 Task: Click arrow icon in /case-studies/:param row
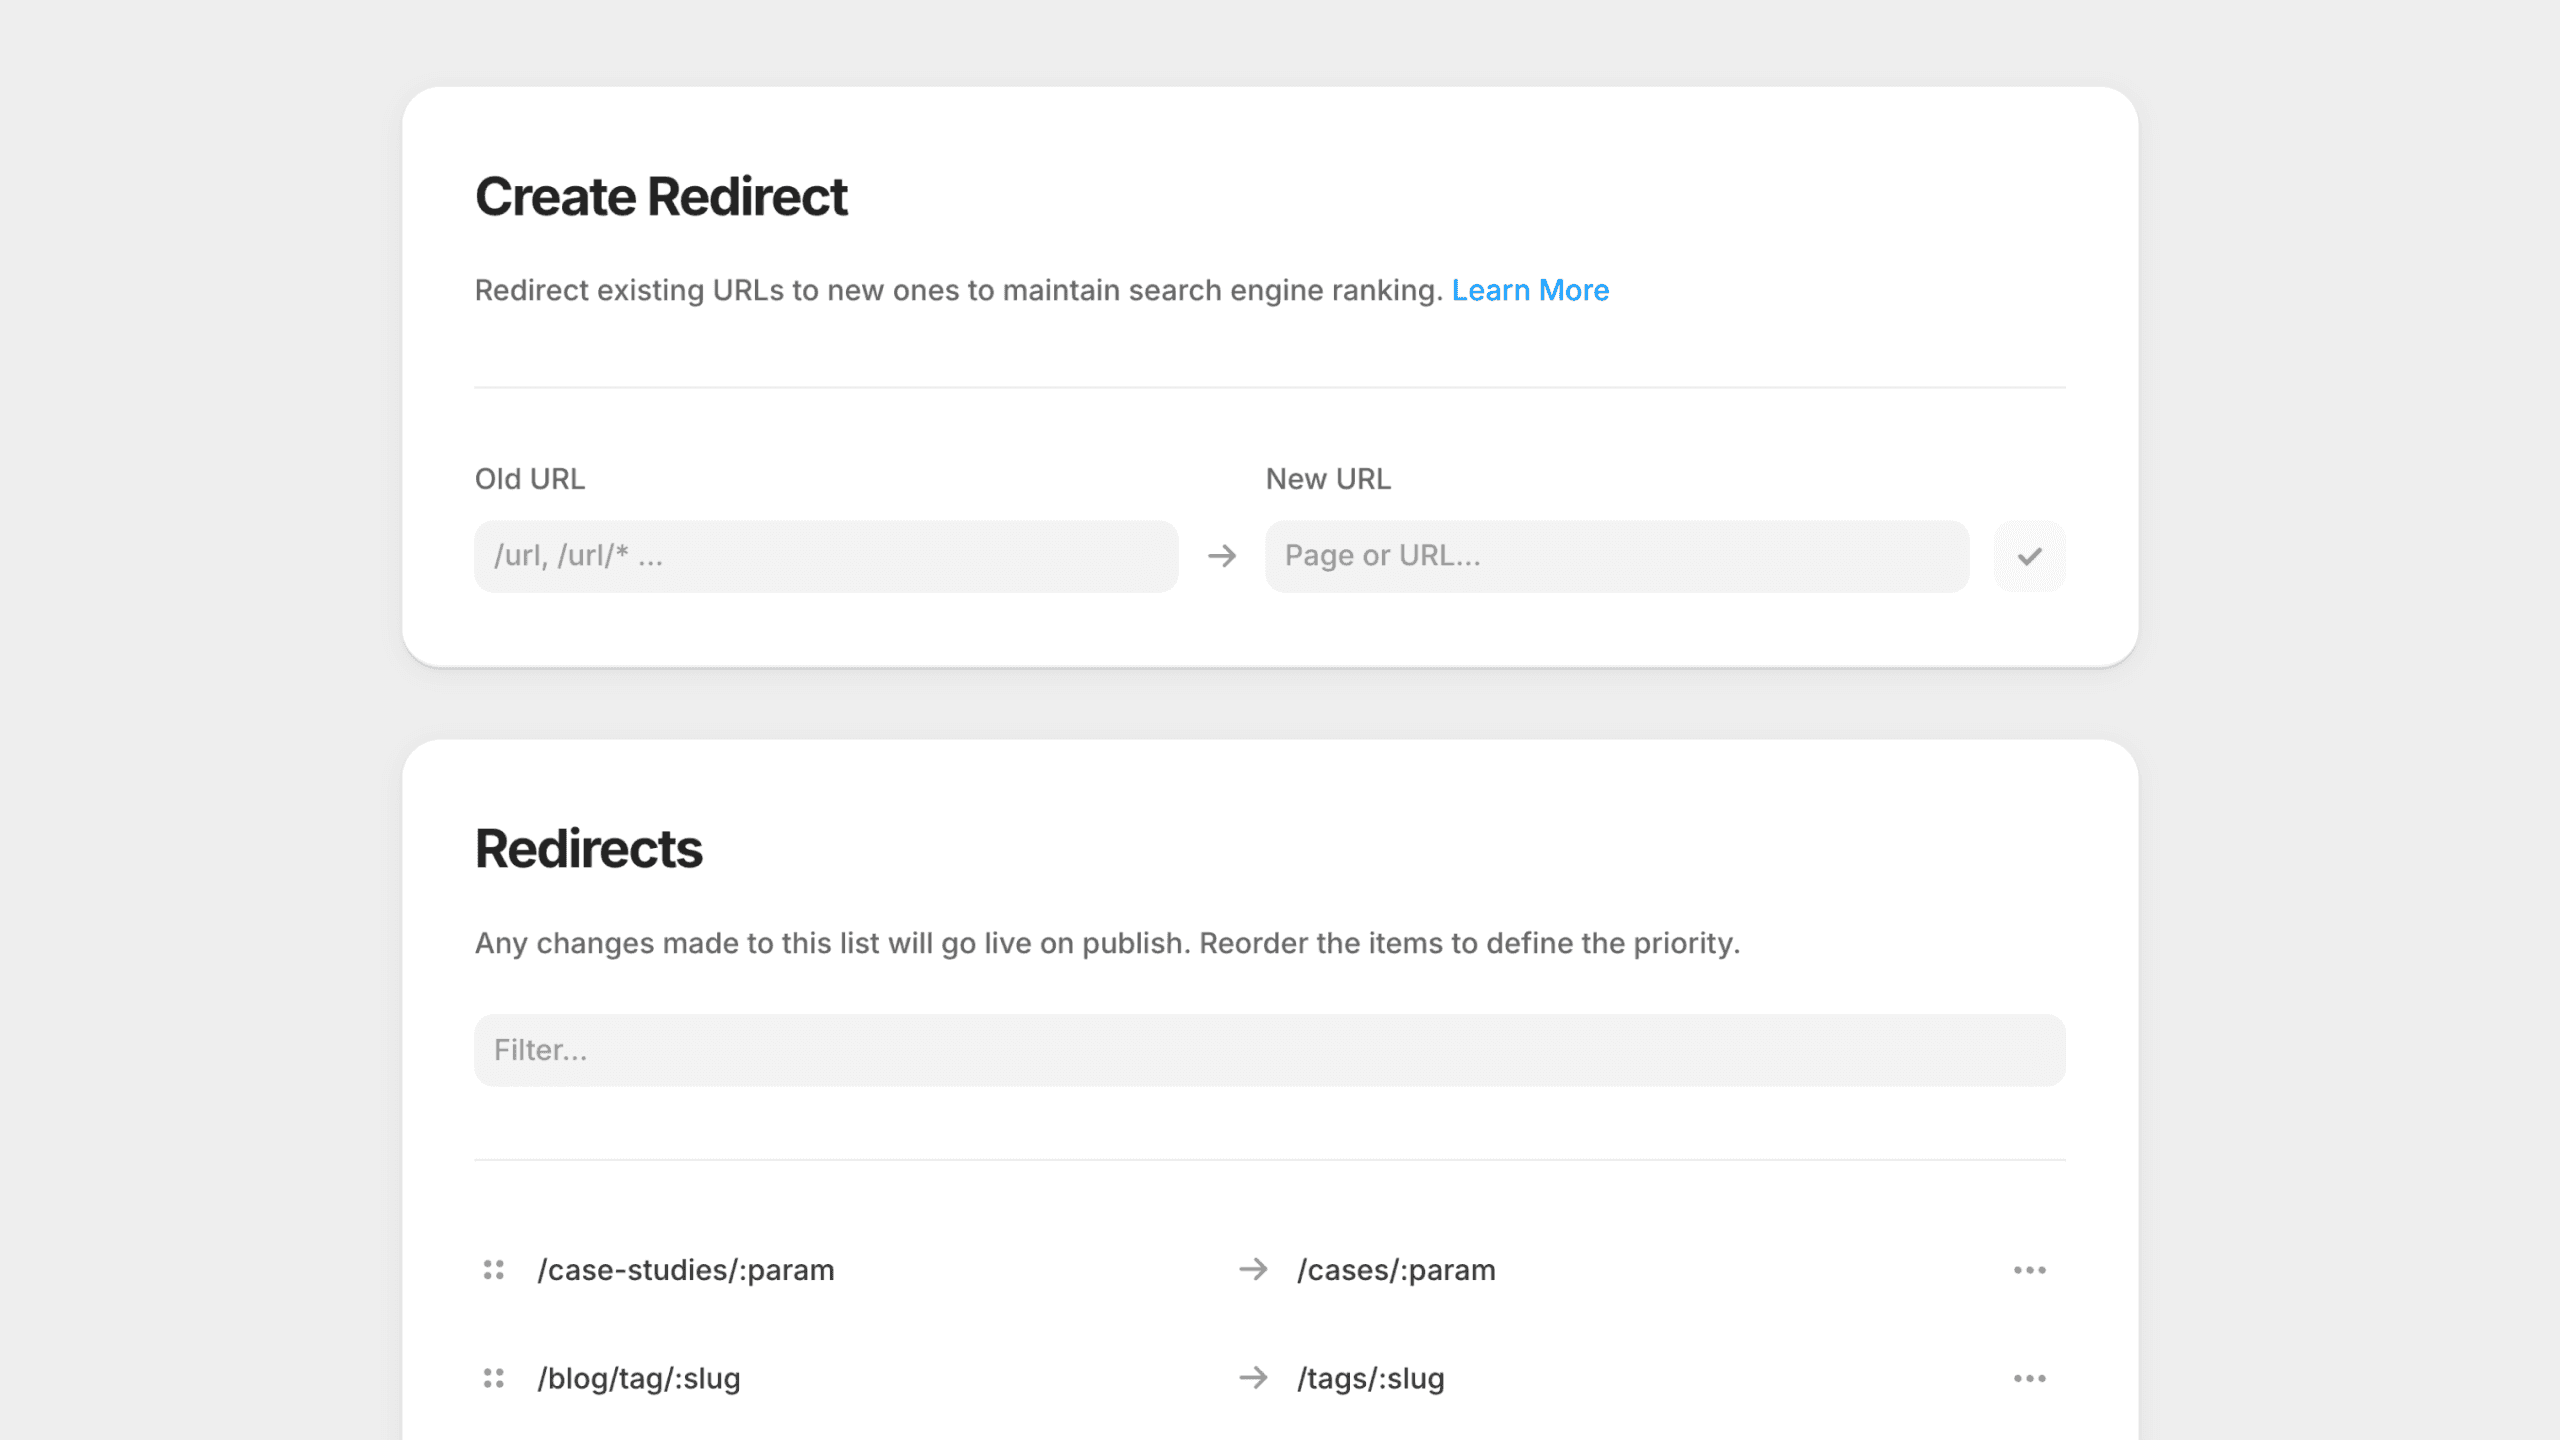[x=1253, y=1270]
